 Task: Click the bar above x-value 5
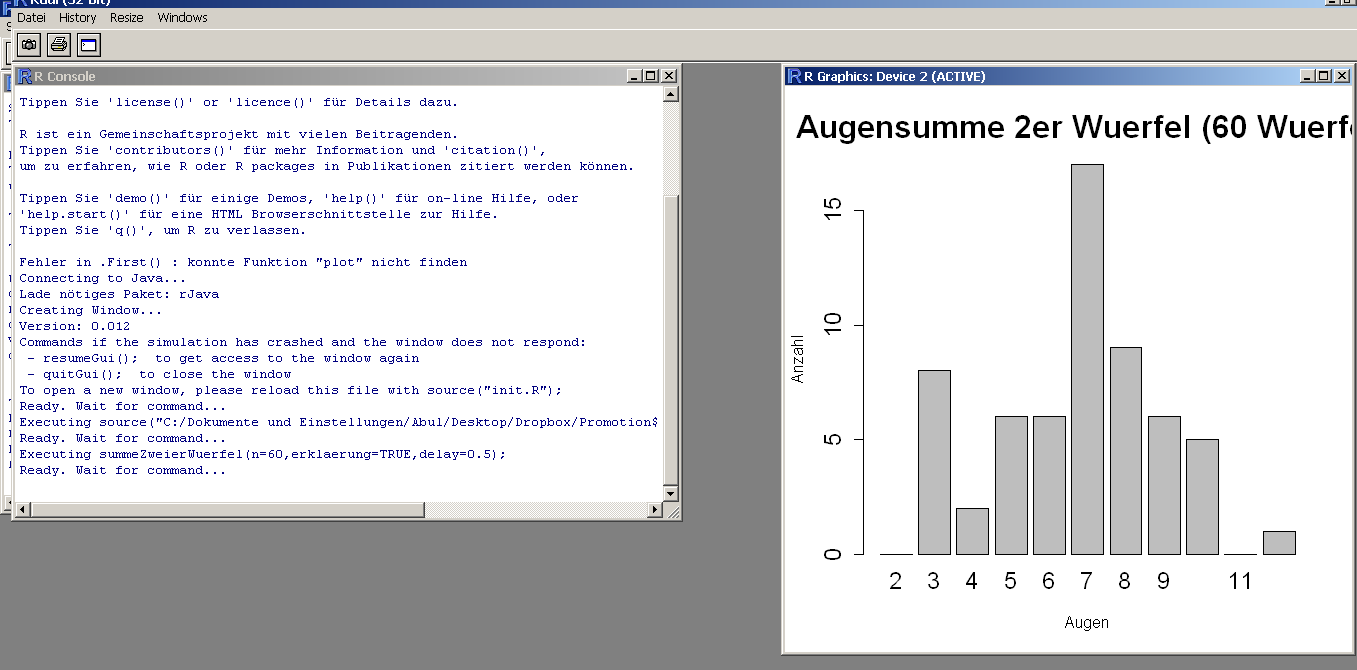tap(1010, 485)
